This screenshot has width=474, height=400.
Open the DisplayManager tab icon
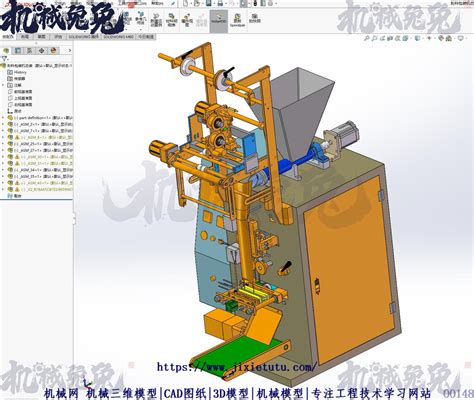coord(53,51)
